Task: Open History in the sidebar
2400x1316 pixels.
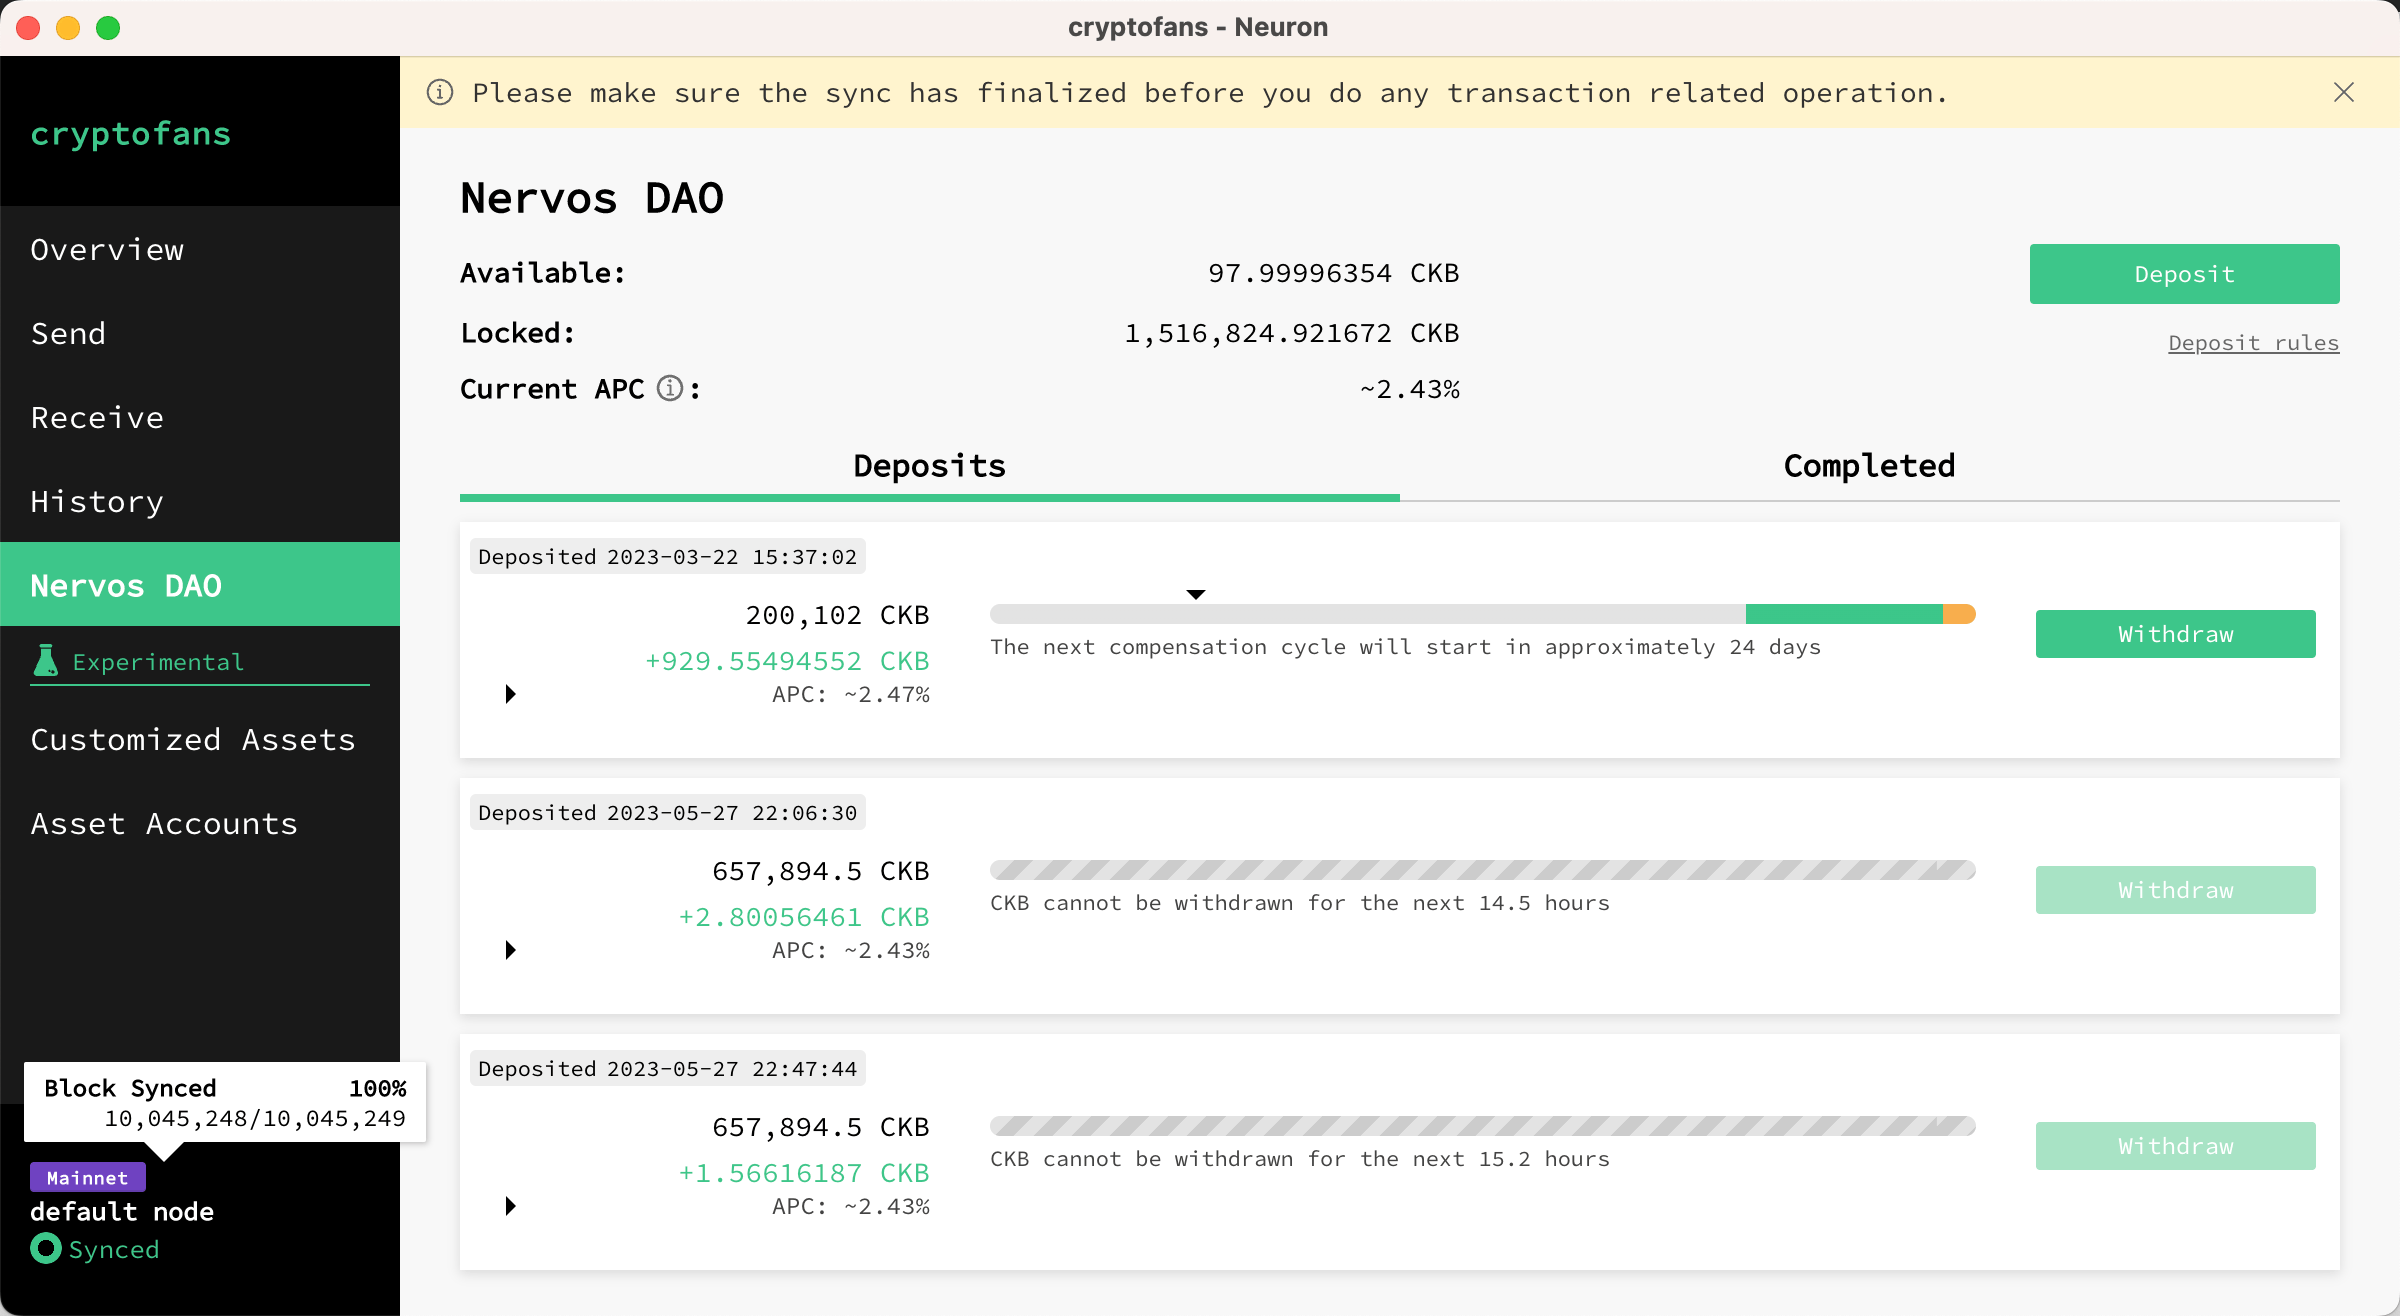Action: point(97,501)
